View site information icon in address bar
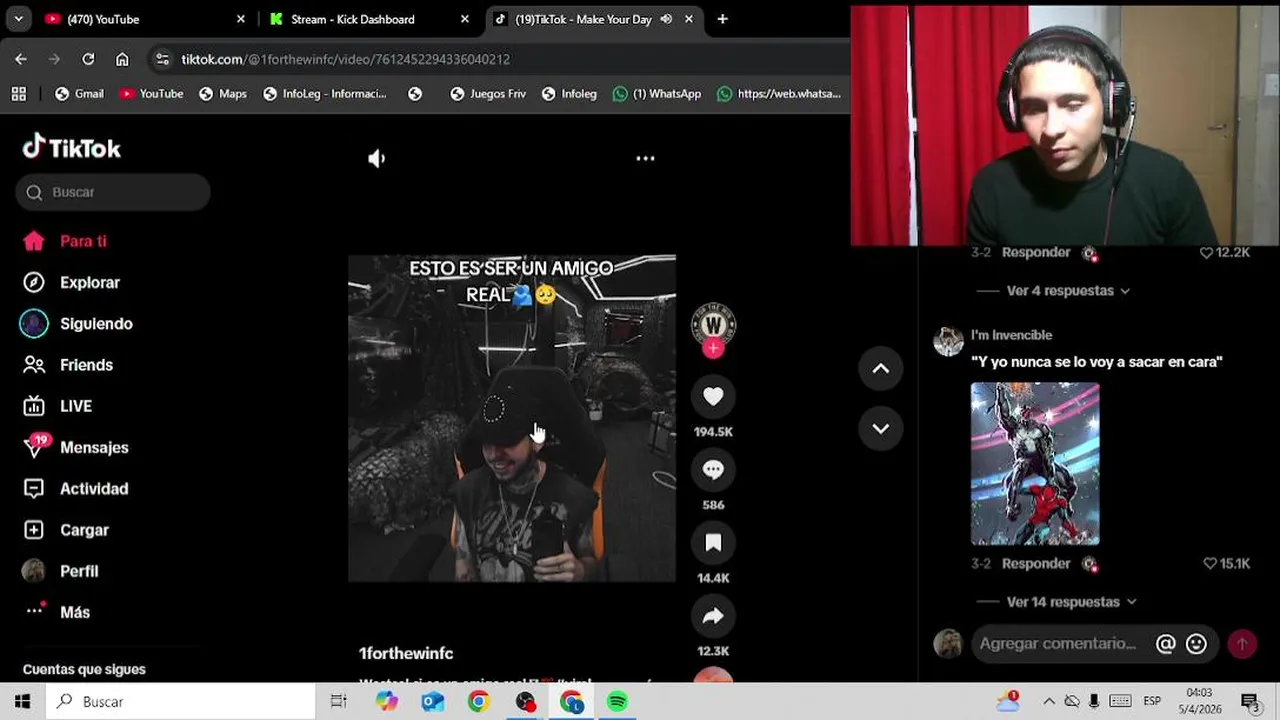1280x720 pixels. 163,59
